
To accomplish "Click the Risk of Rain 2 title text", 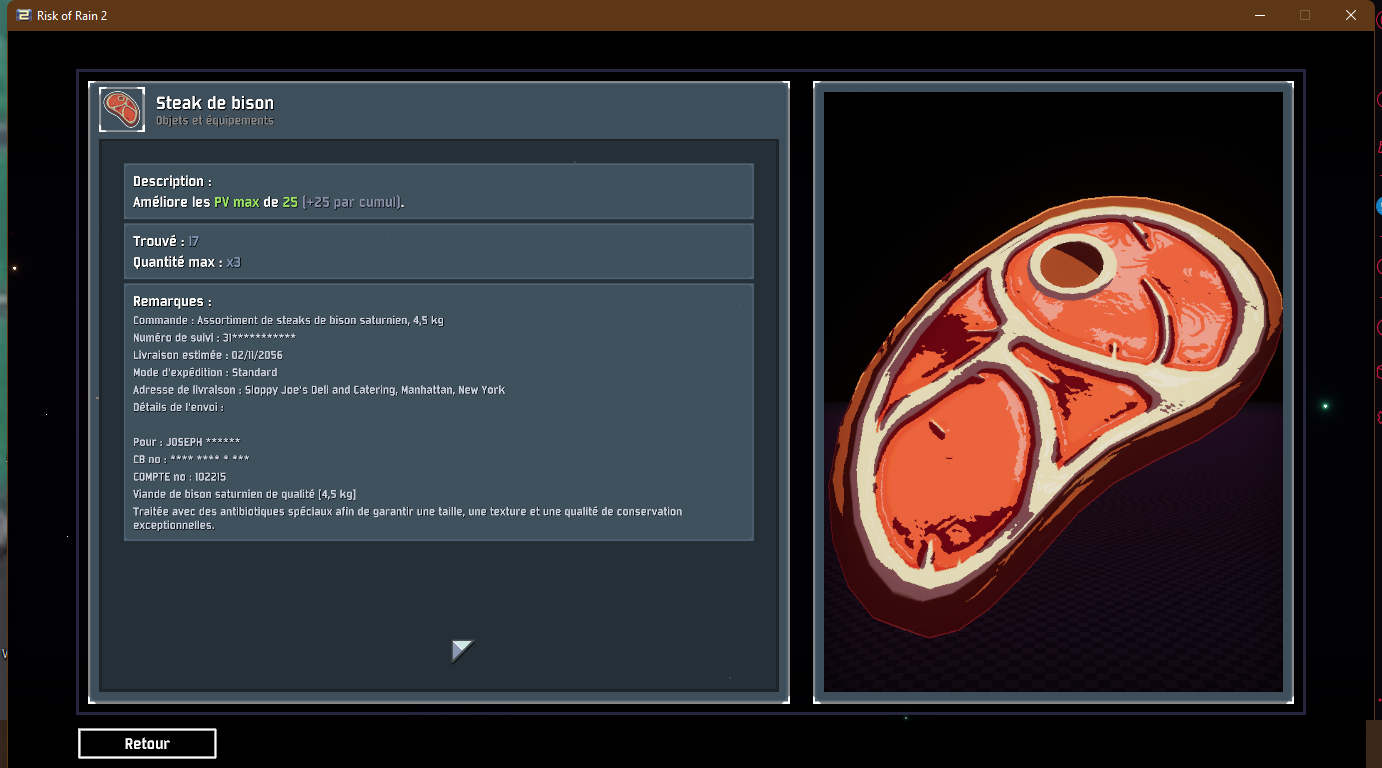I will 72,15.
